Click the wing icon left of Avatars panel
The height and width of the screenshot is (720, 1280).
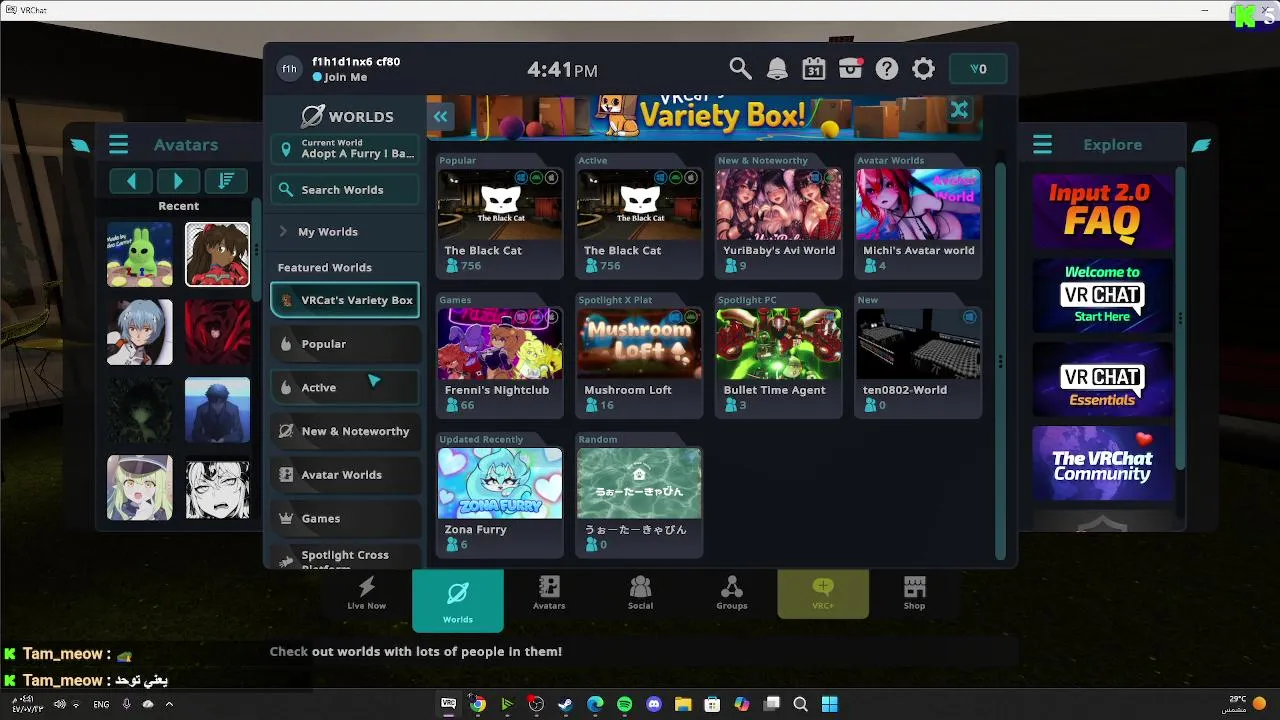pos(80,145)
